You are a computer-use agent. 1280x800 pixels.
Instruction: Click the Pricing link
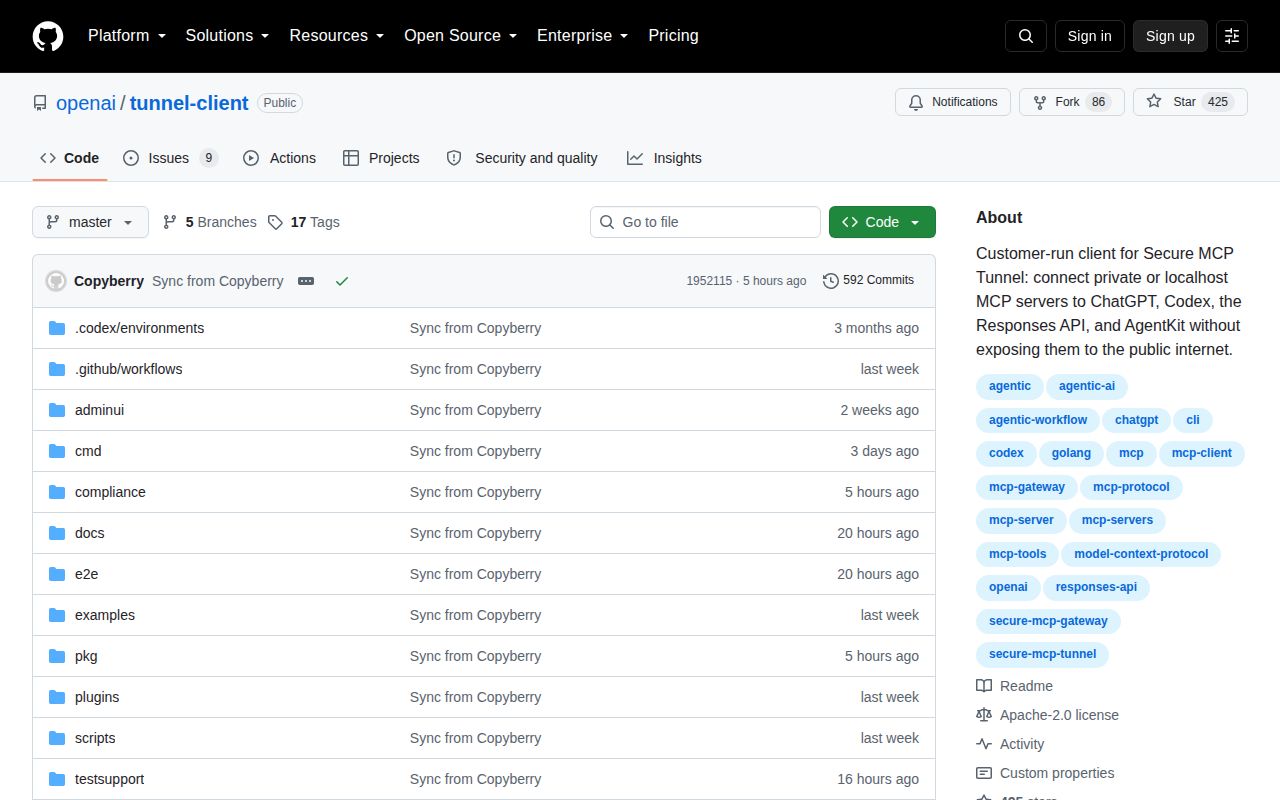click(673, 36)
